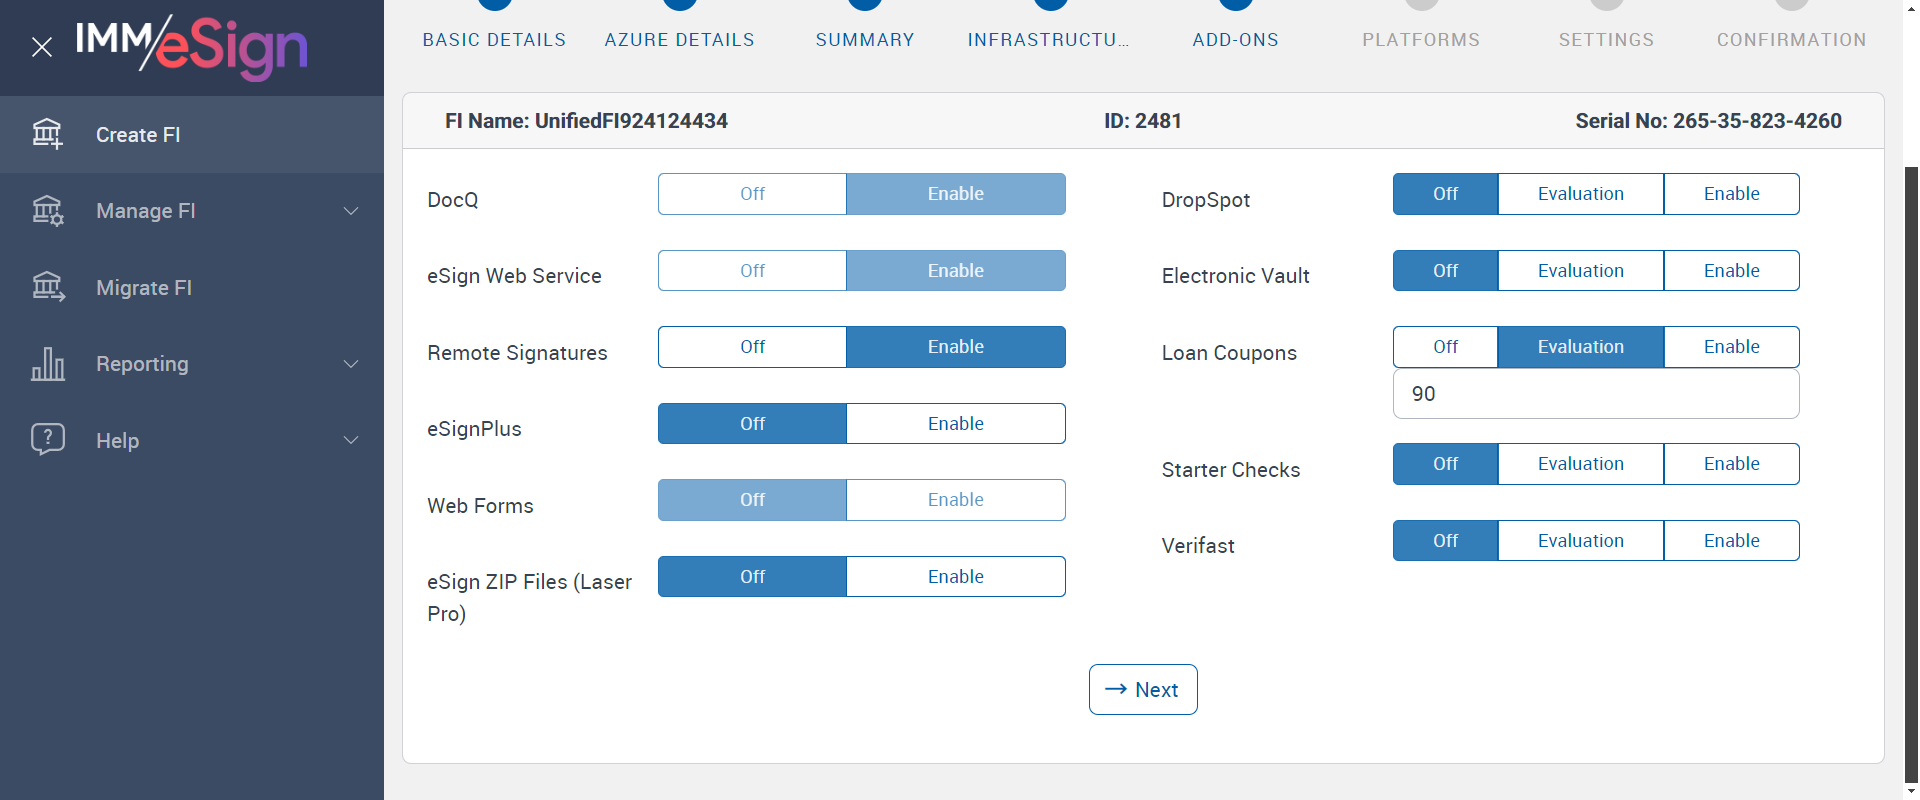Set DocQ to Off
This screenshot has height=800, width=1920.
click(x=752, y=194)
